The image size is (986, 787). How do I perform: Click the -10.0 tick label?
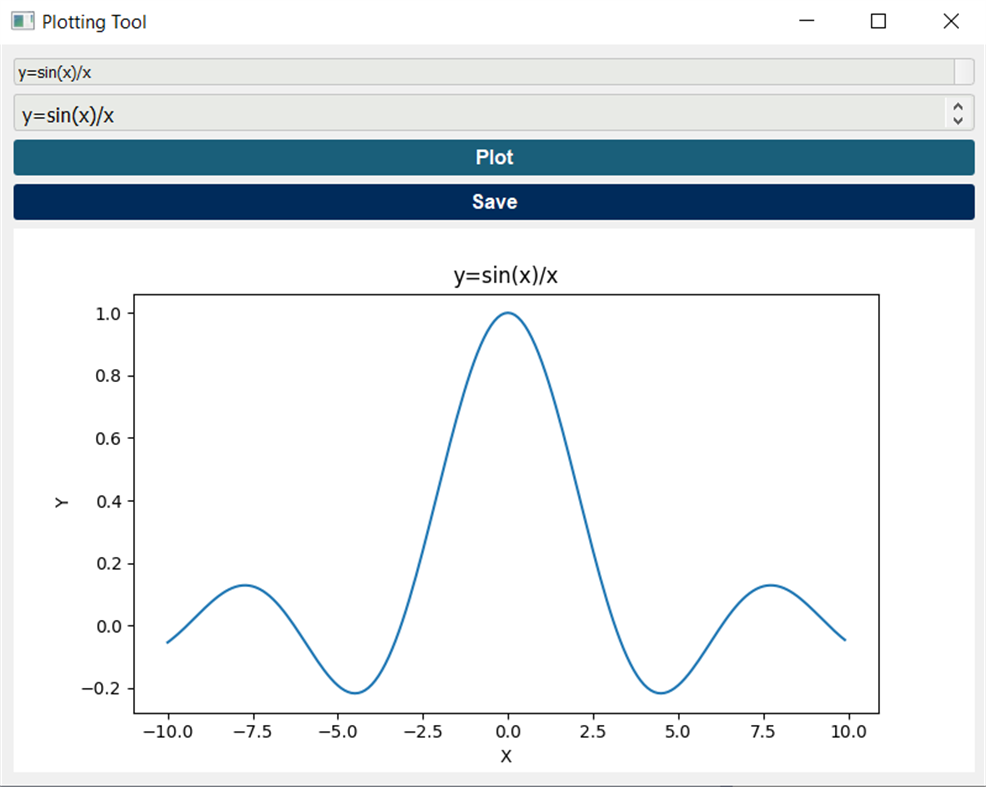point(169,731)
